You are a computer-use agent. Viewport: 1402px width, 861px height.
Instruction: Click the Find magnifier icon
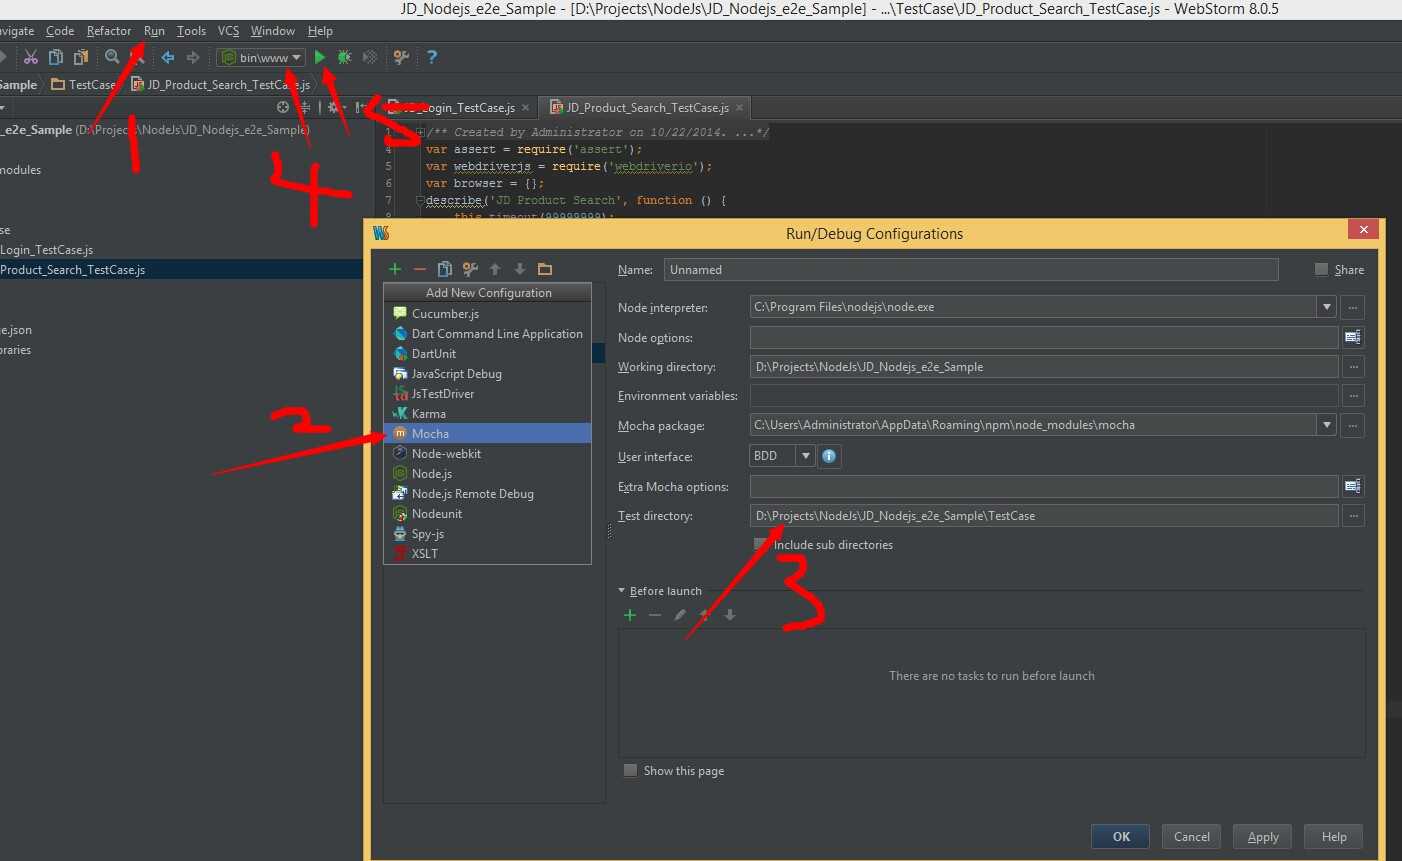[x=112, y=57]
